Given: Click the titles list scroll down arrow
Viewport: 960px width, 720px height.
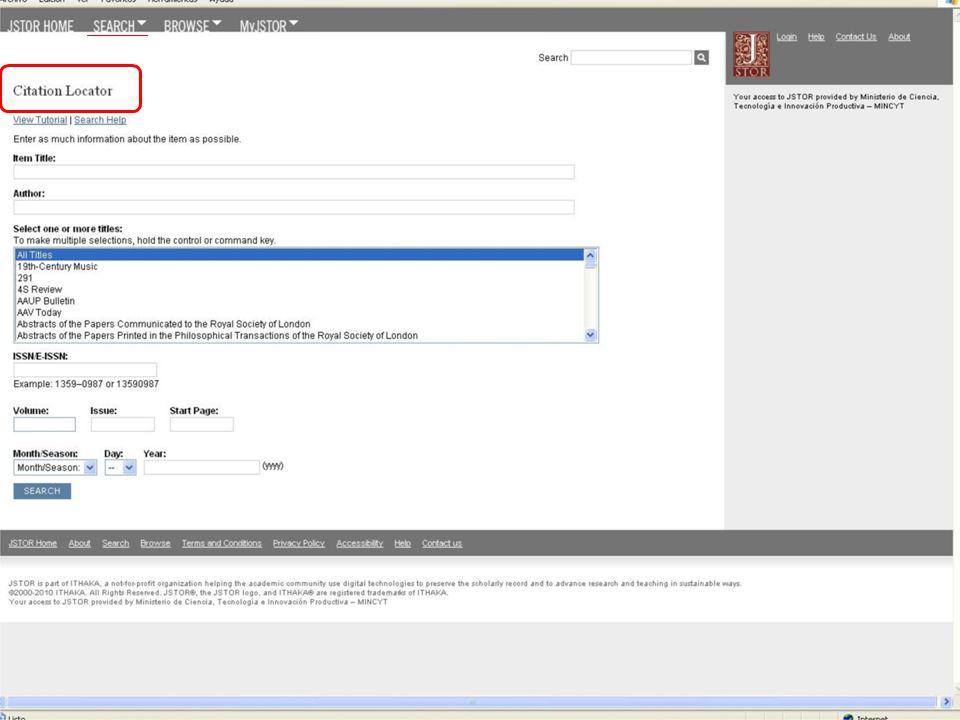Looking at the screenshot, I should point(590,335).
